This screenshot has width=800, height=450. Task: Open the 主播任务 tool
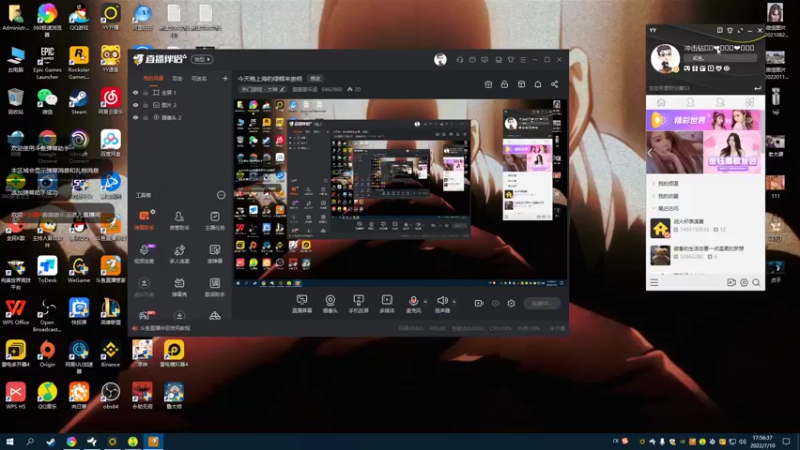pyautogui.click(x=215, y=220)
